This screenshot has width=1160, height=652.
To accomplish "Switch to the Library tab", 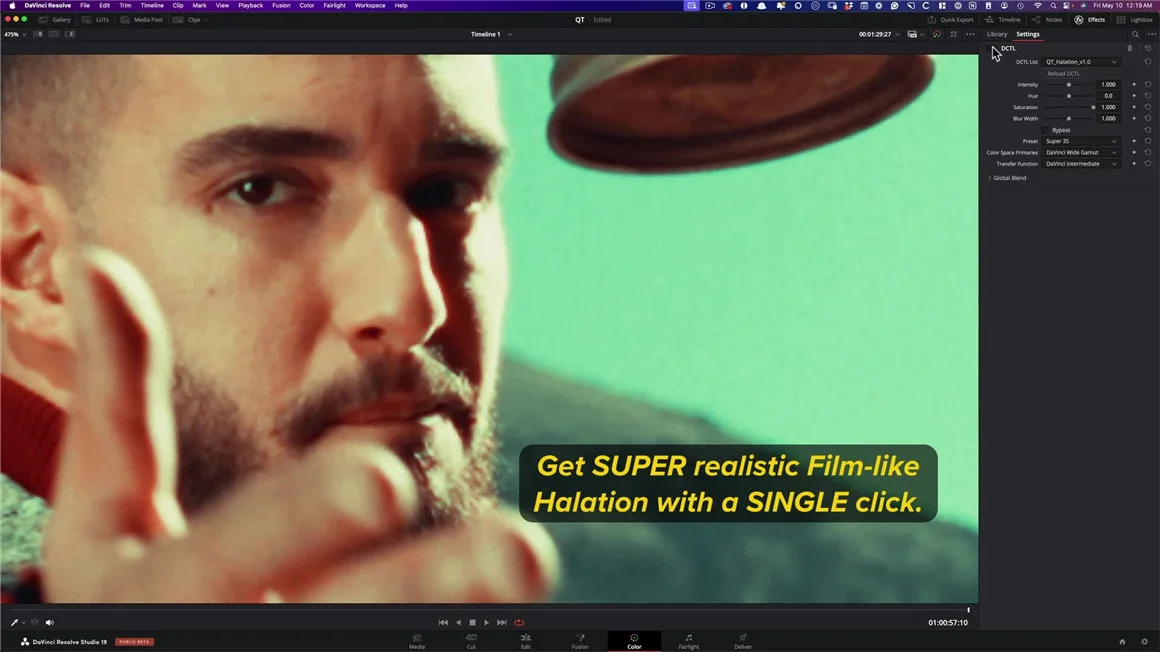I will pyautogui.click(x=997, y=34).
